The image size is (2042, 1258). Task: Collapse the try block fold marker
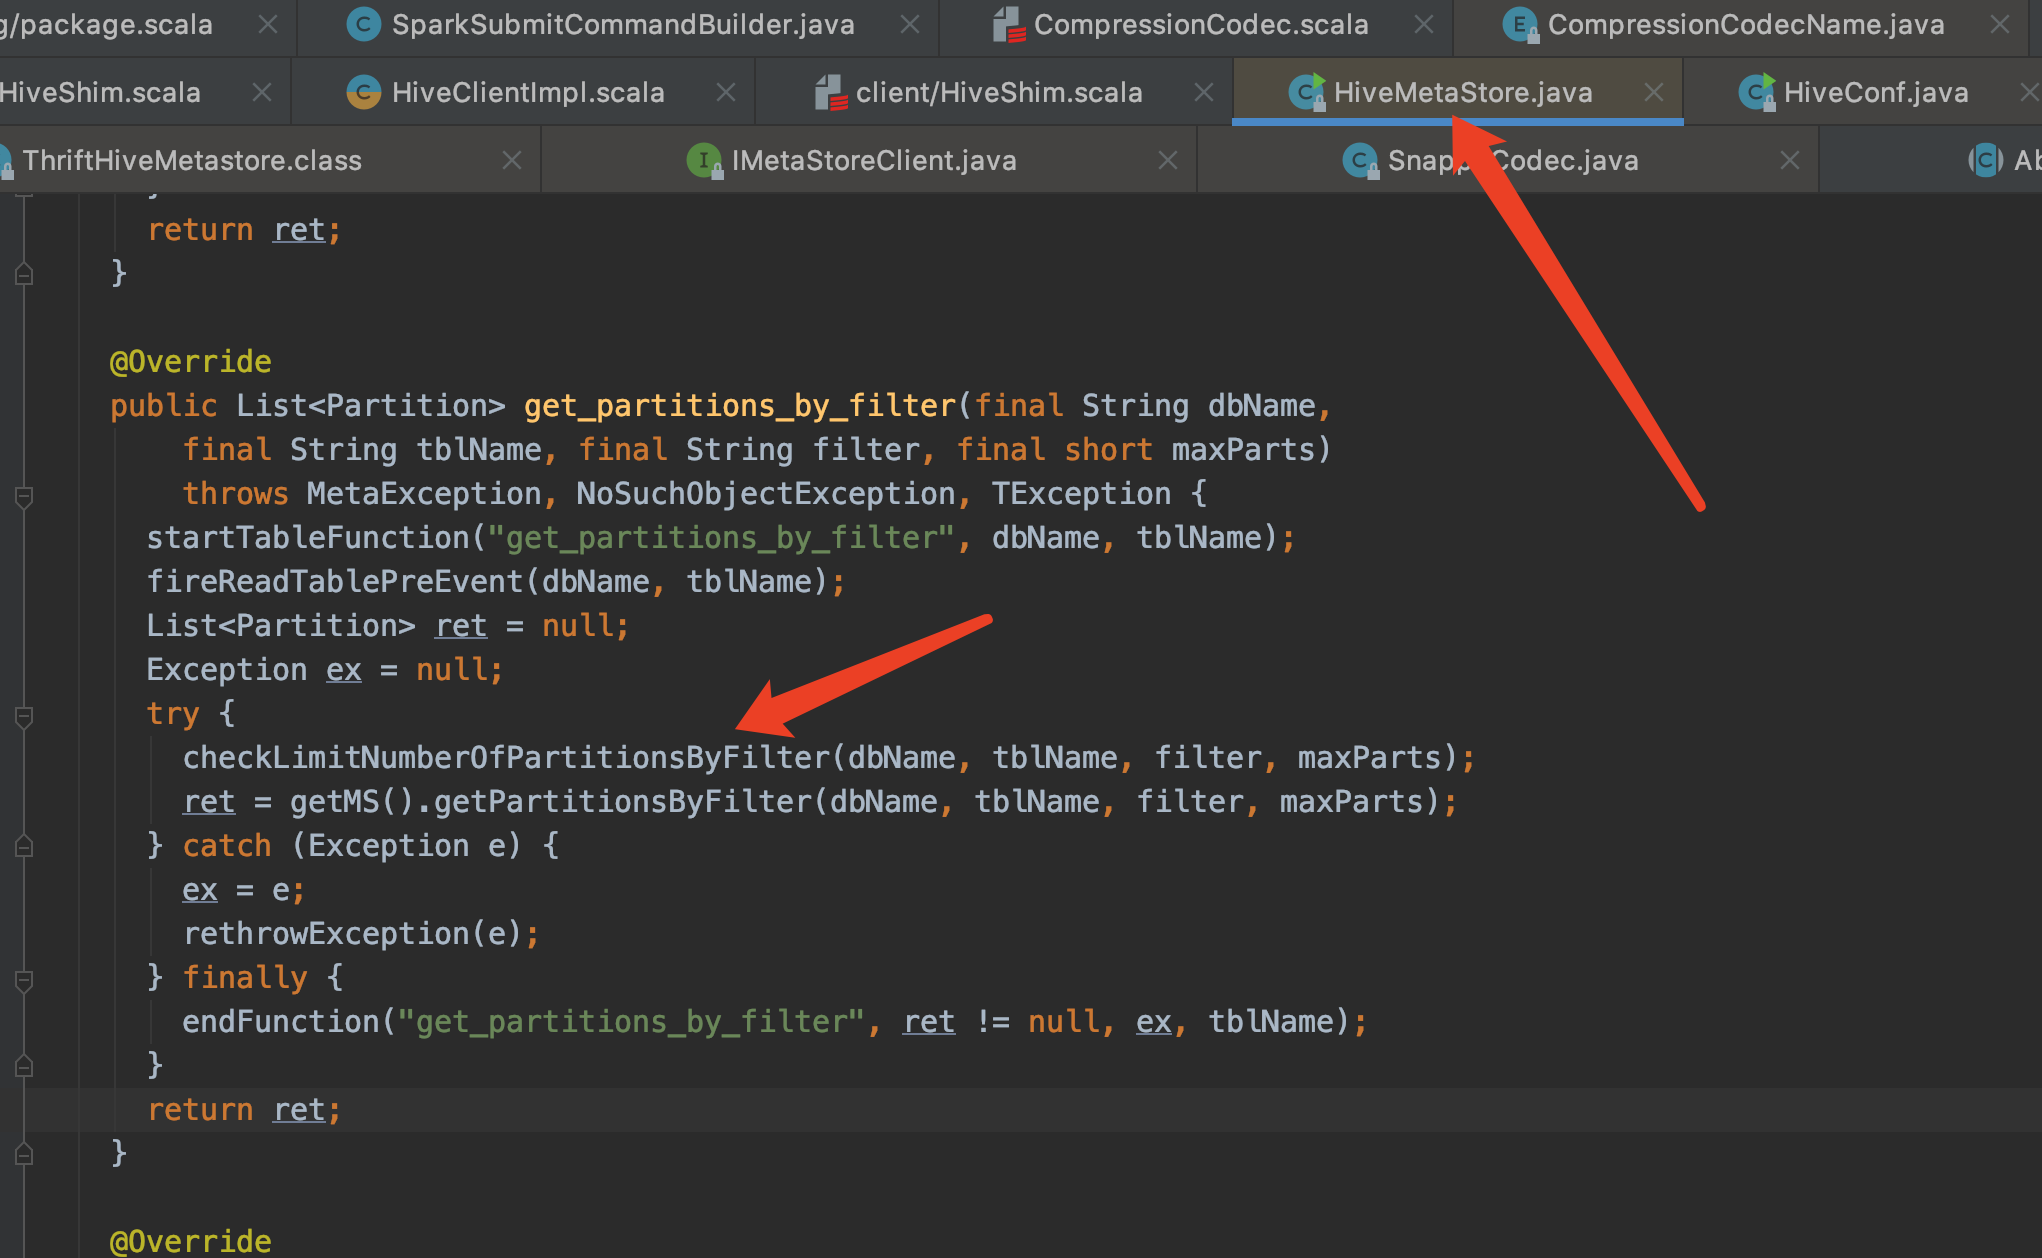click(24, 715)
